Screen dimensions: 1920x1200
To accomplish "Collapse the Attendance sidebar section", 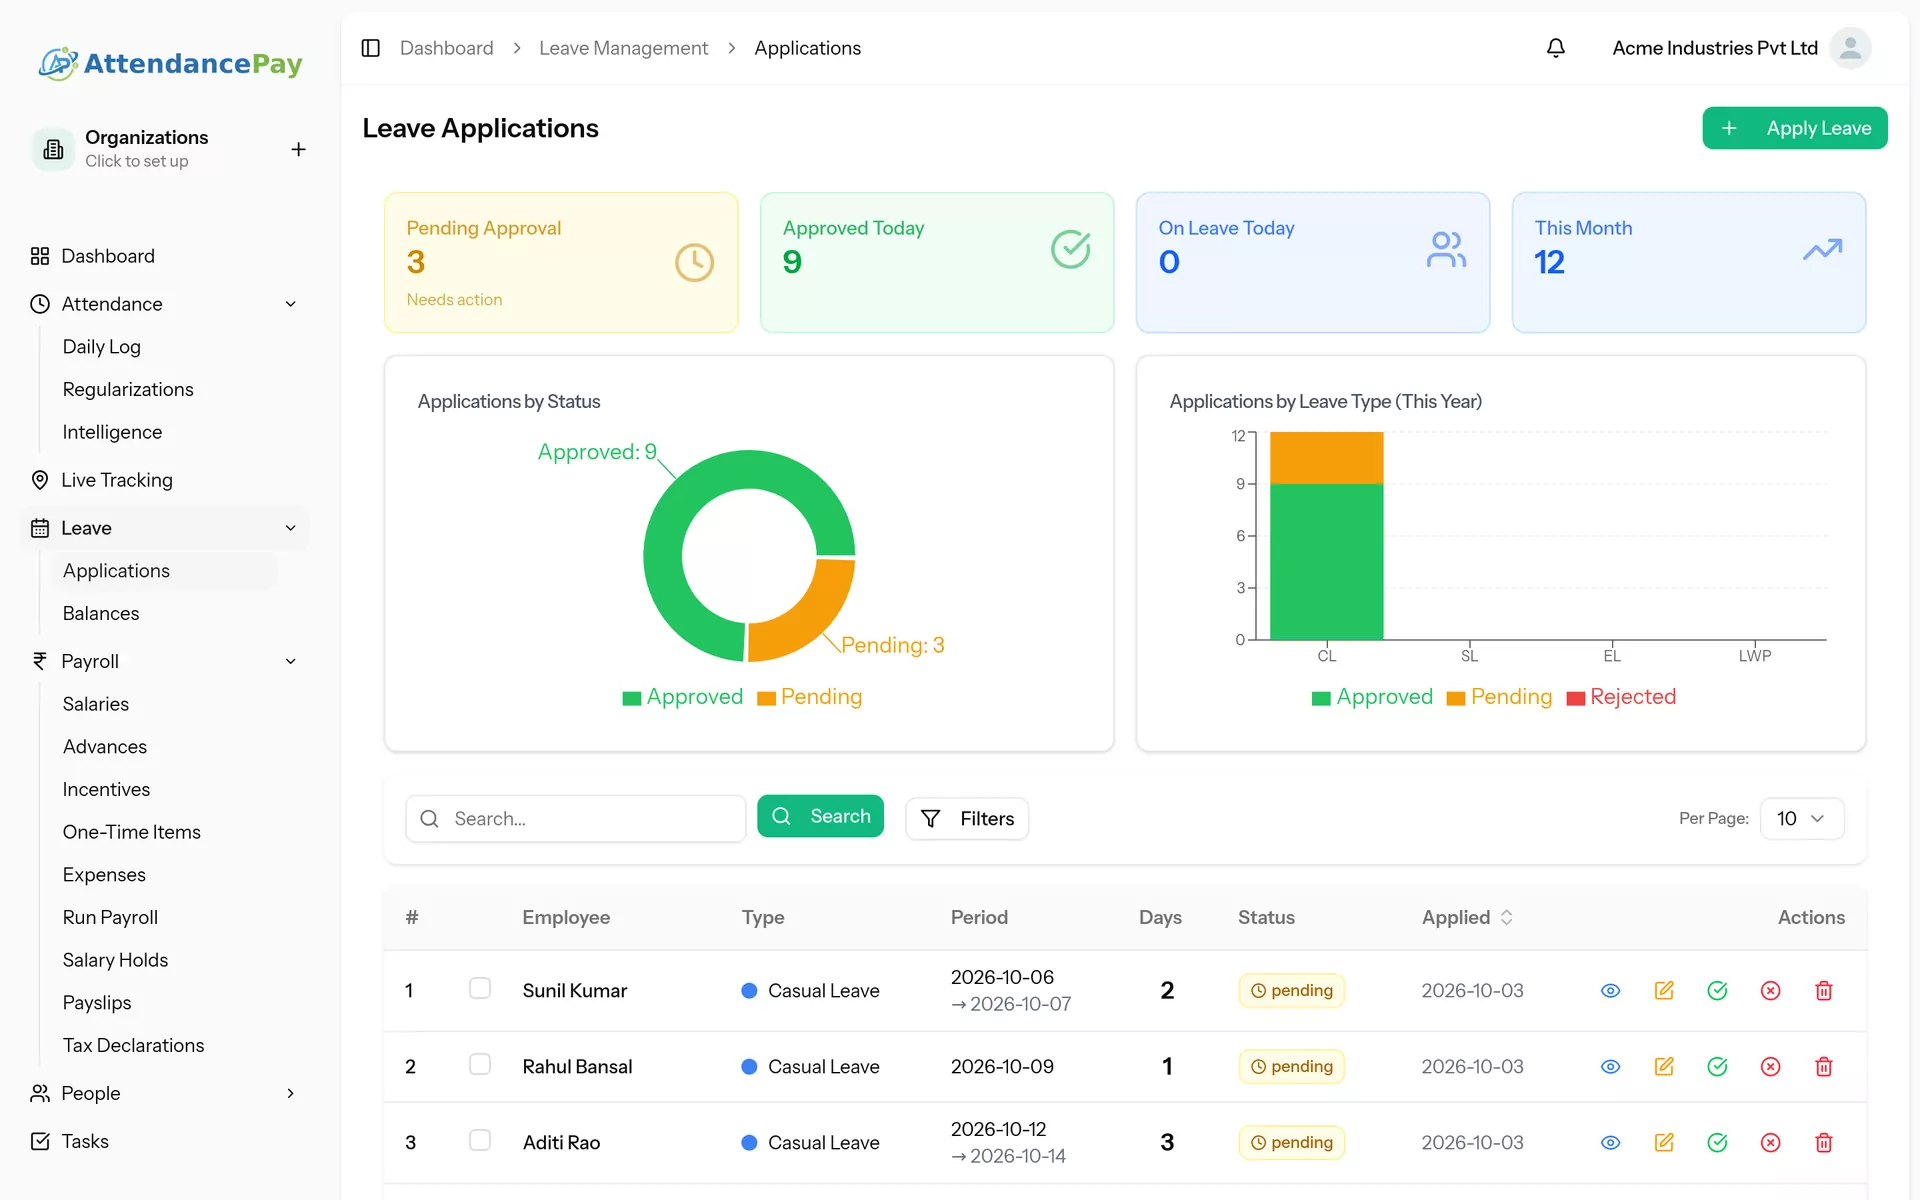I will [291, 304].
